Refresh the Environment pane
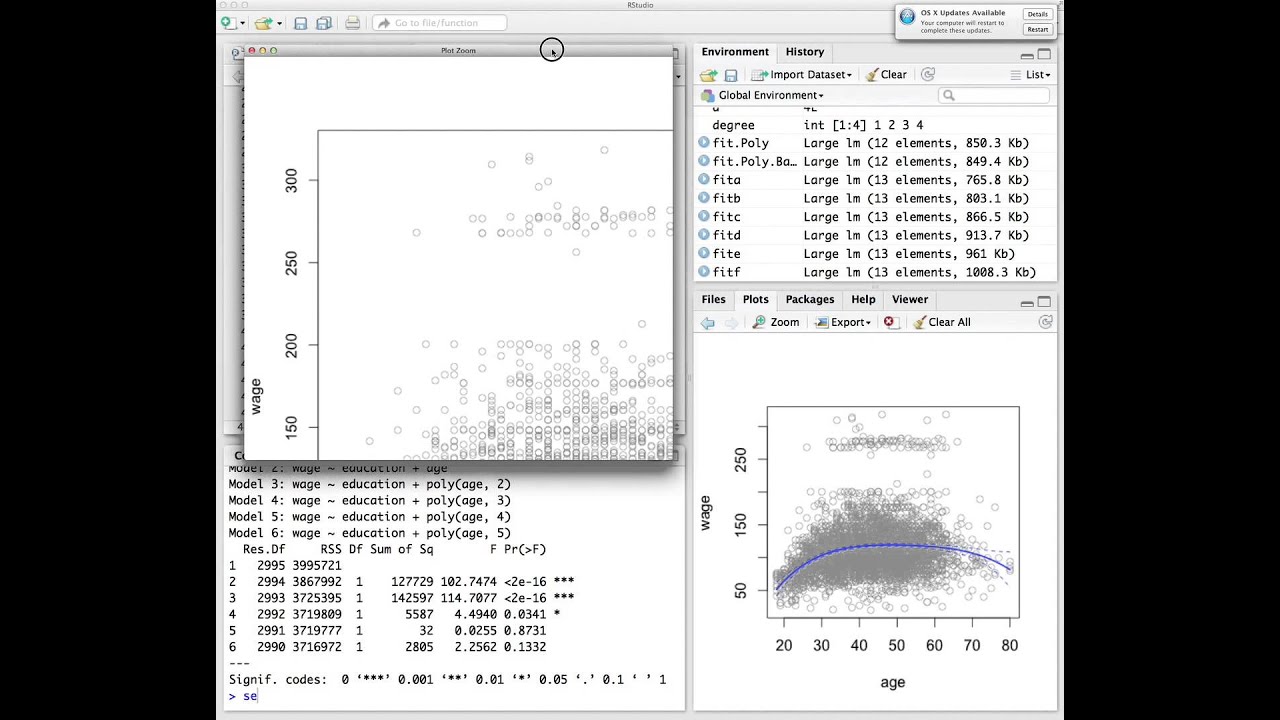The width and height of the screenshot is (1280, 720). [928, 75]
